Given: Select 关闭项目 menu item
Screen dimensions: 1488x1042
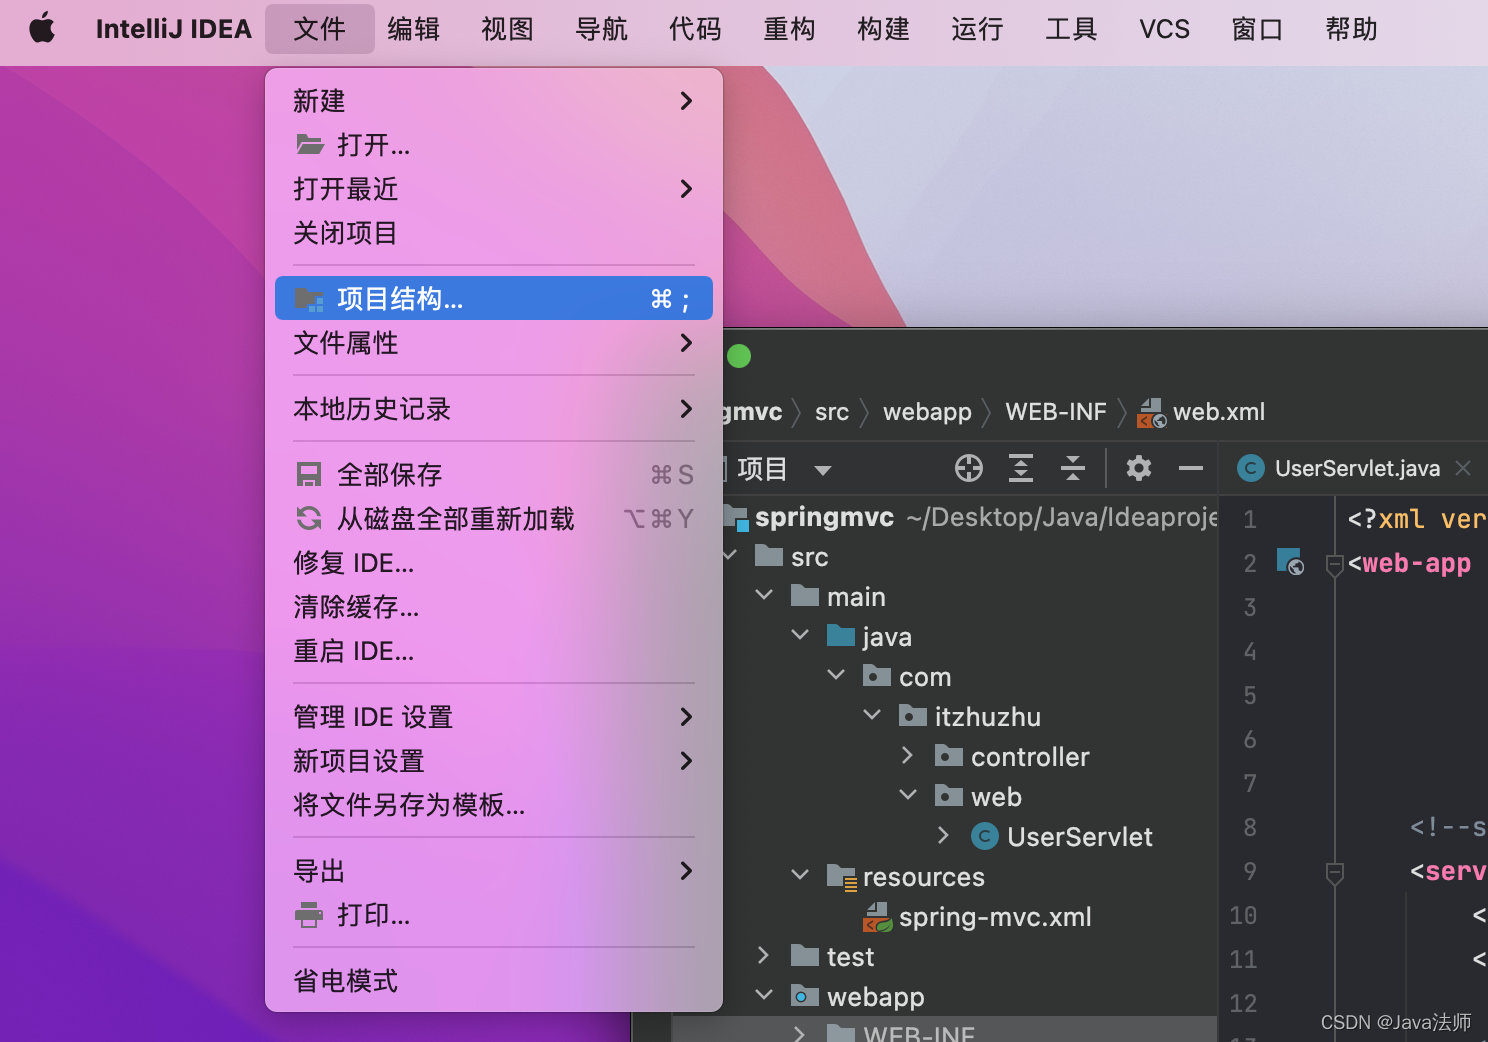Looking at the screenshot, I should point(494,233).
